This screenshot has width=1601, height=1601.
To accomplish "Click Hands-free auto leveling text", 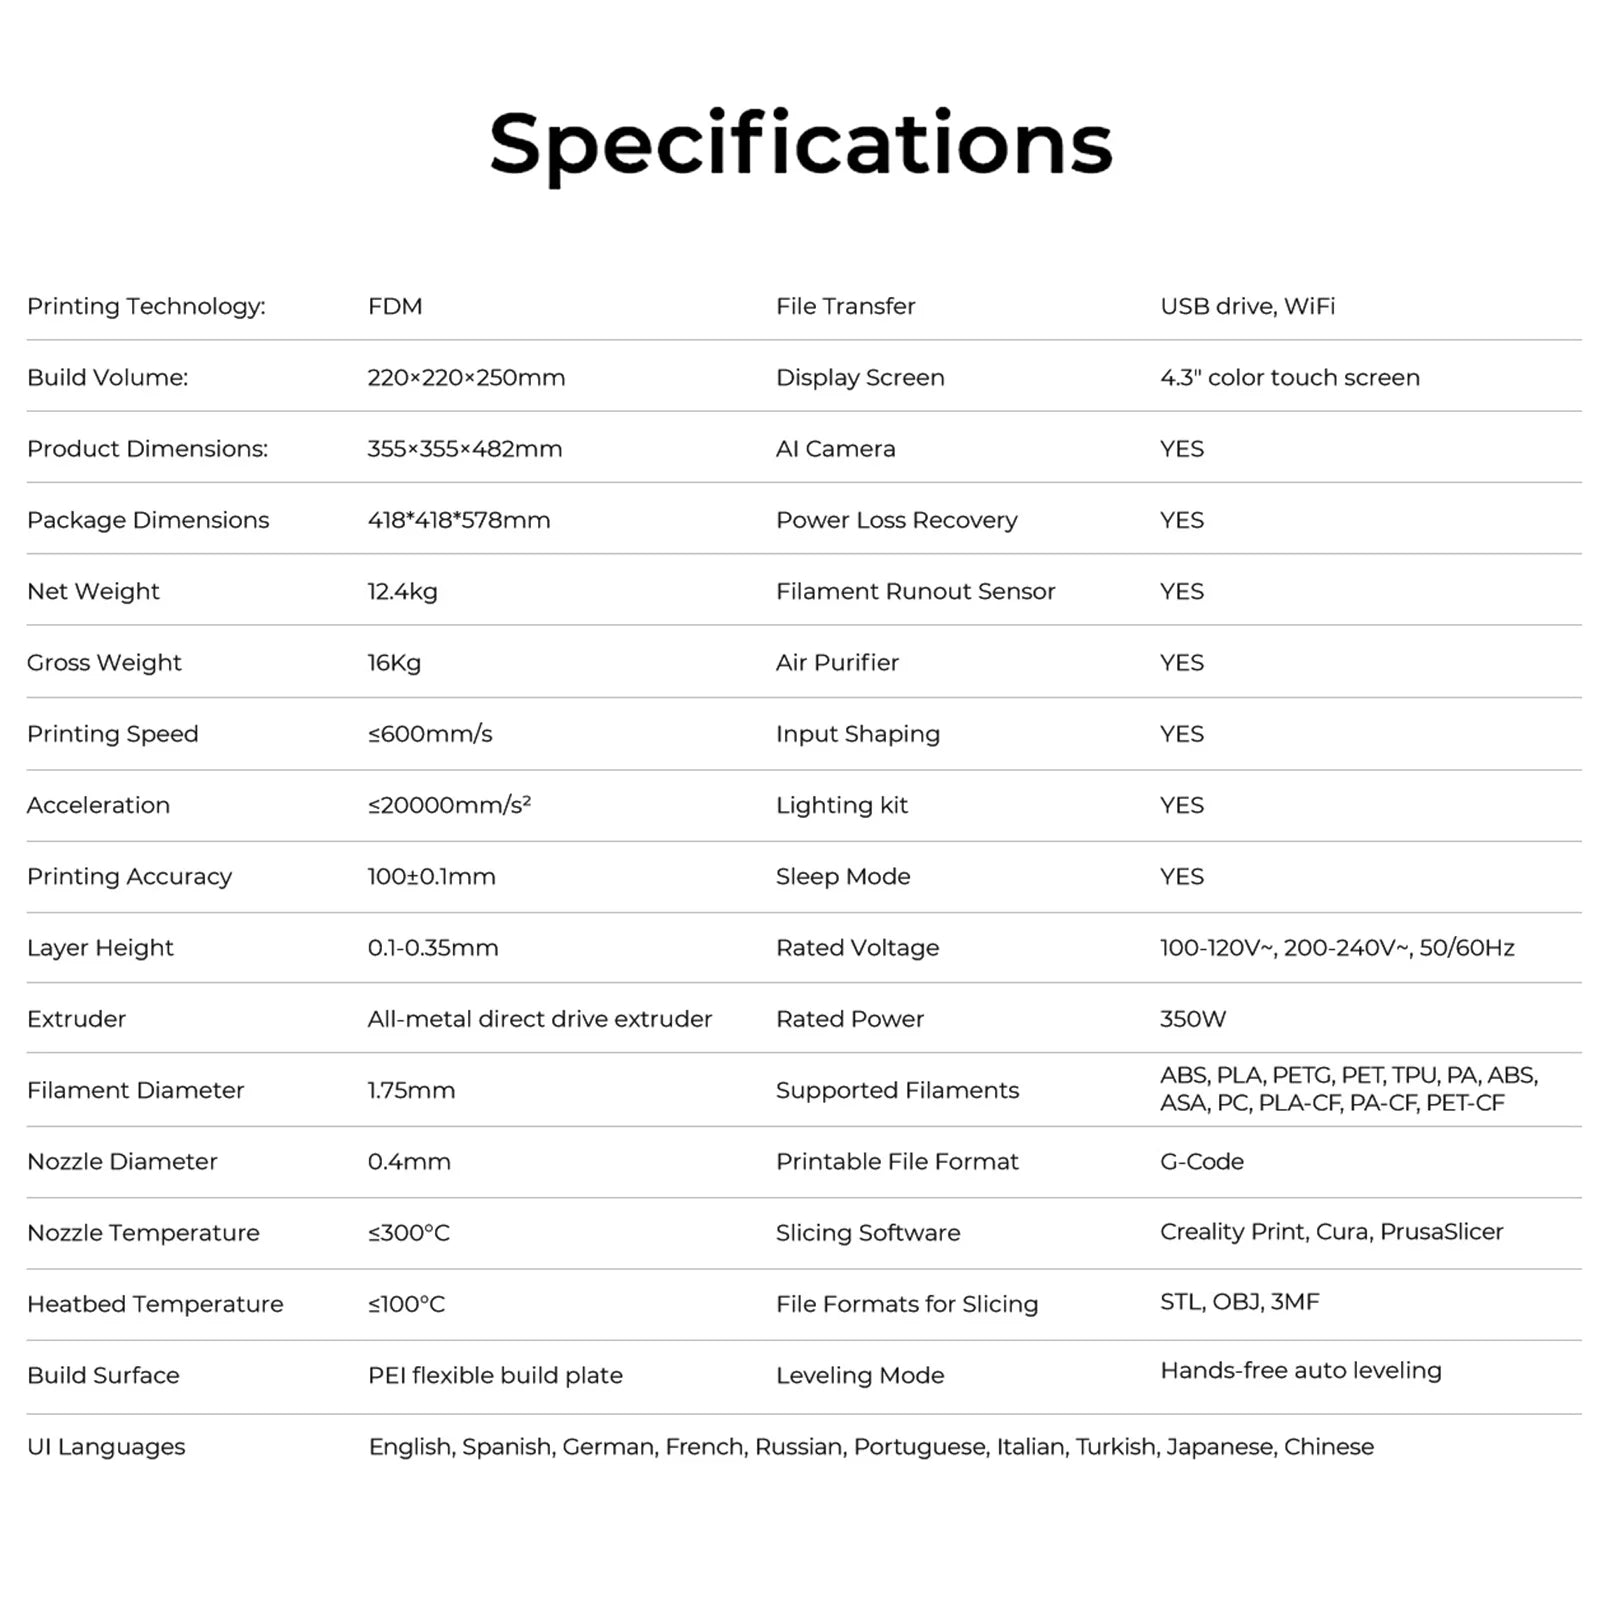I will point(1301,1371).
